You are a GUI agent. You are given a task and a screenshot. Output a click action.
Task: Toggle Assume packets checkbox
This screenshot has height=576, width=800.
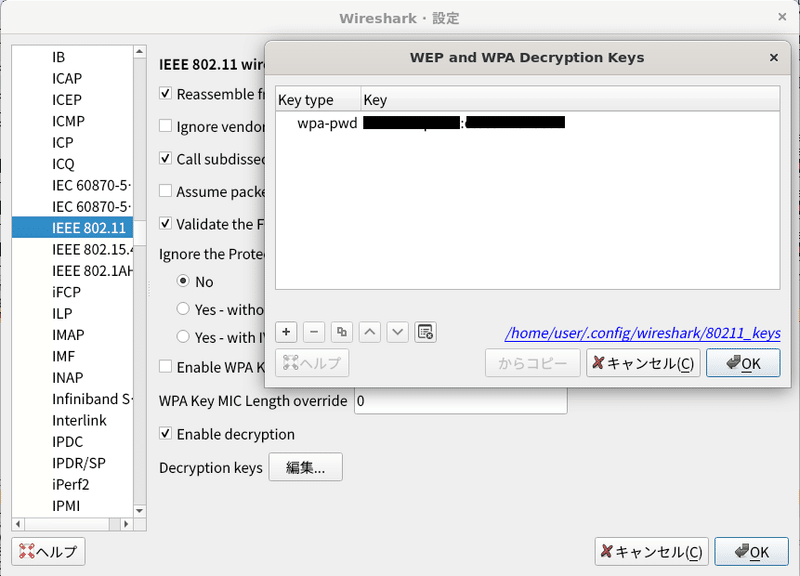165,191
